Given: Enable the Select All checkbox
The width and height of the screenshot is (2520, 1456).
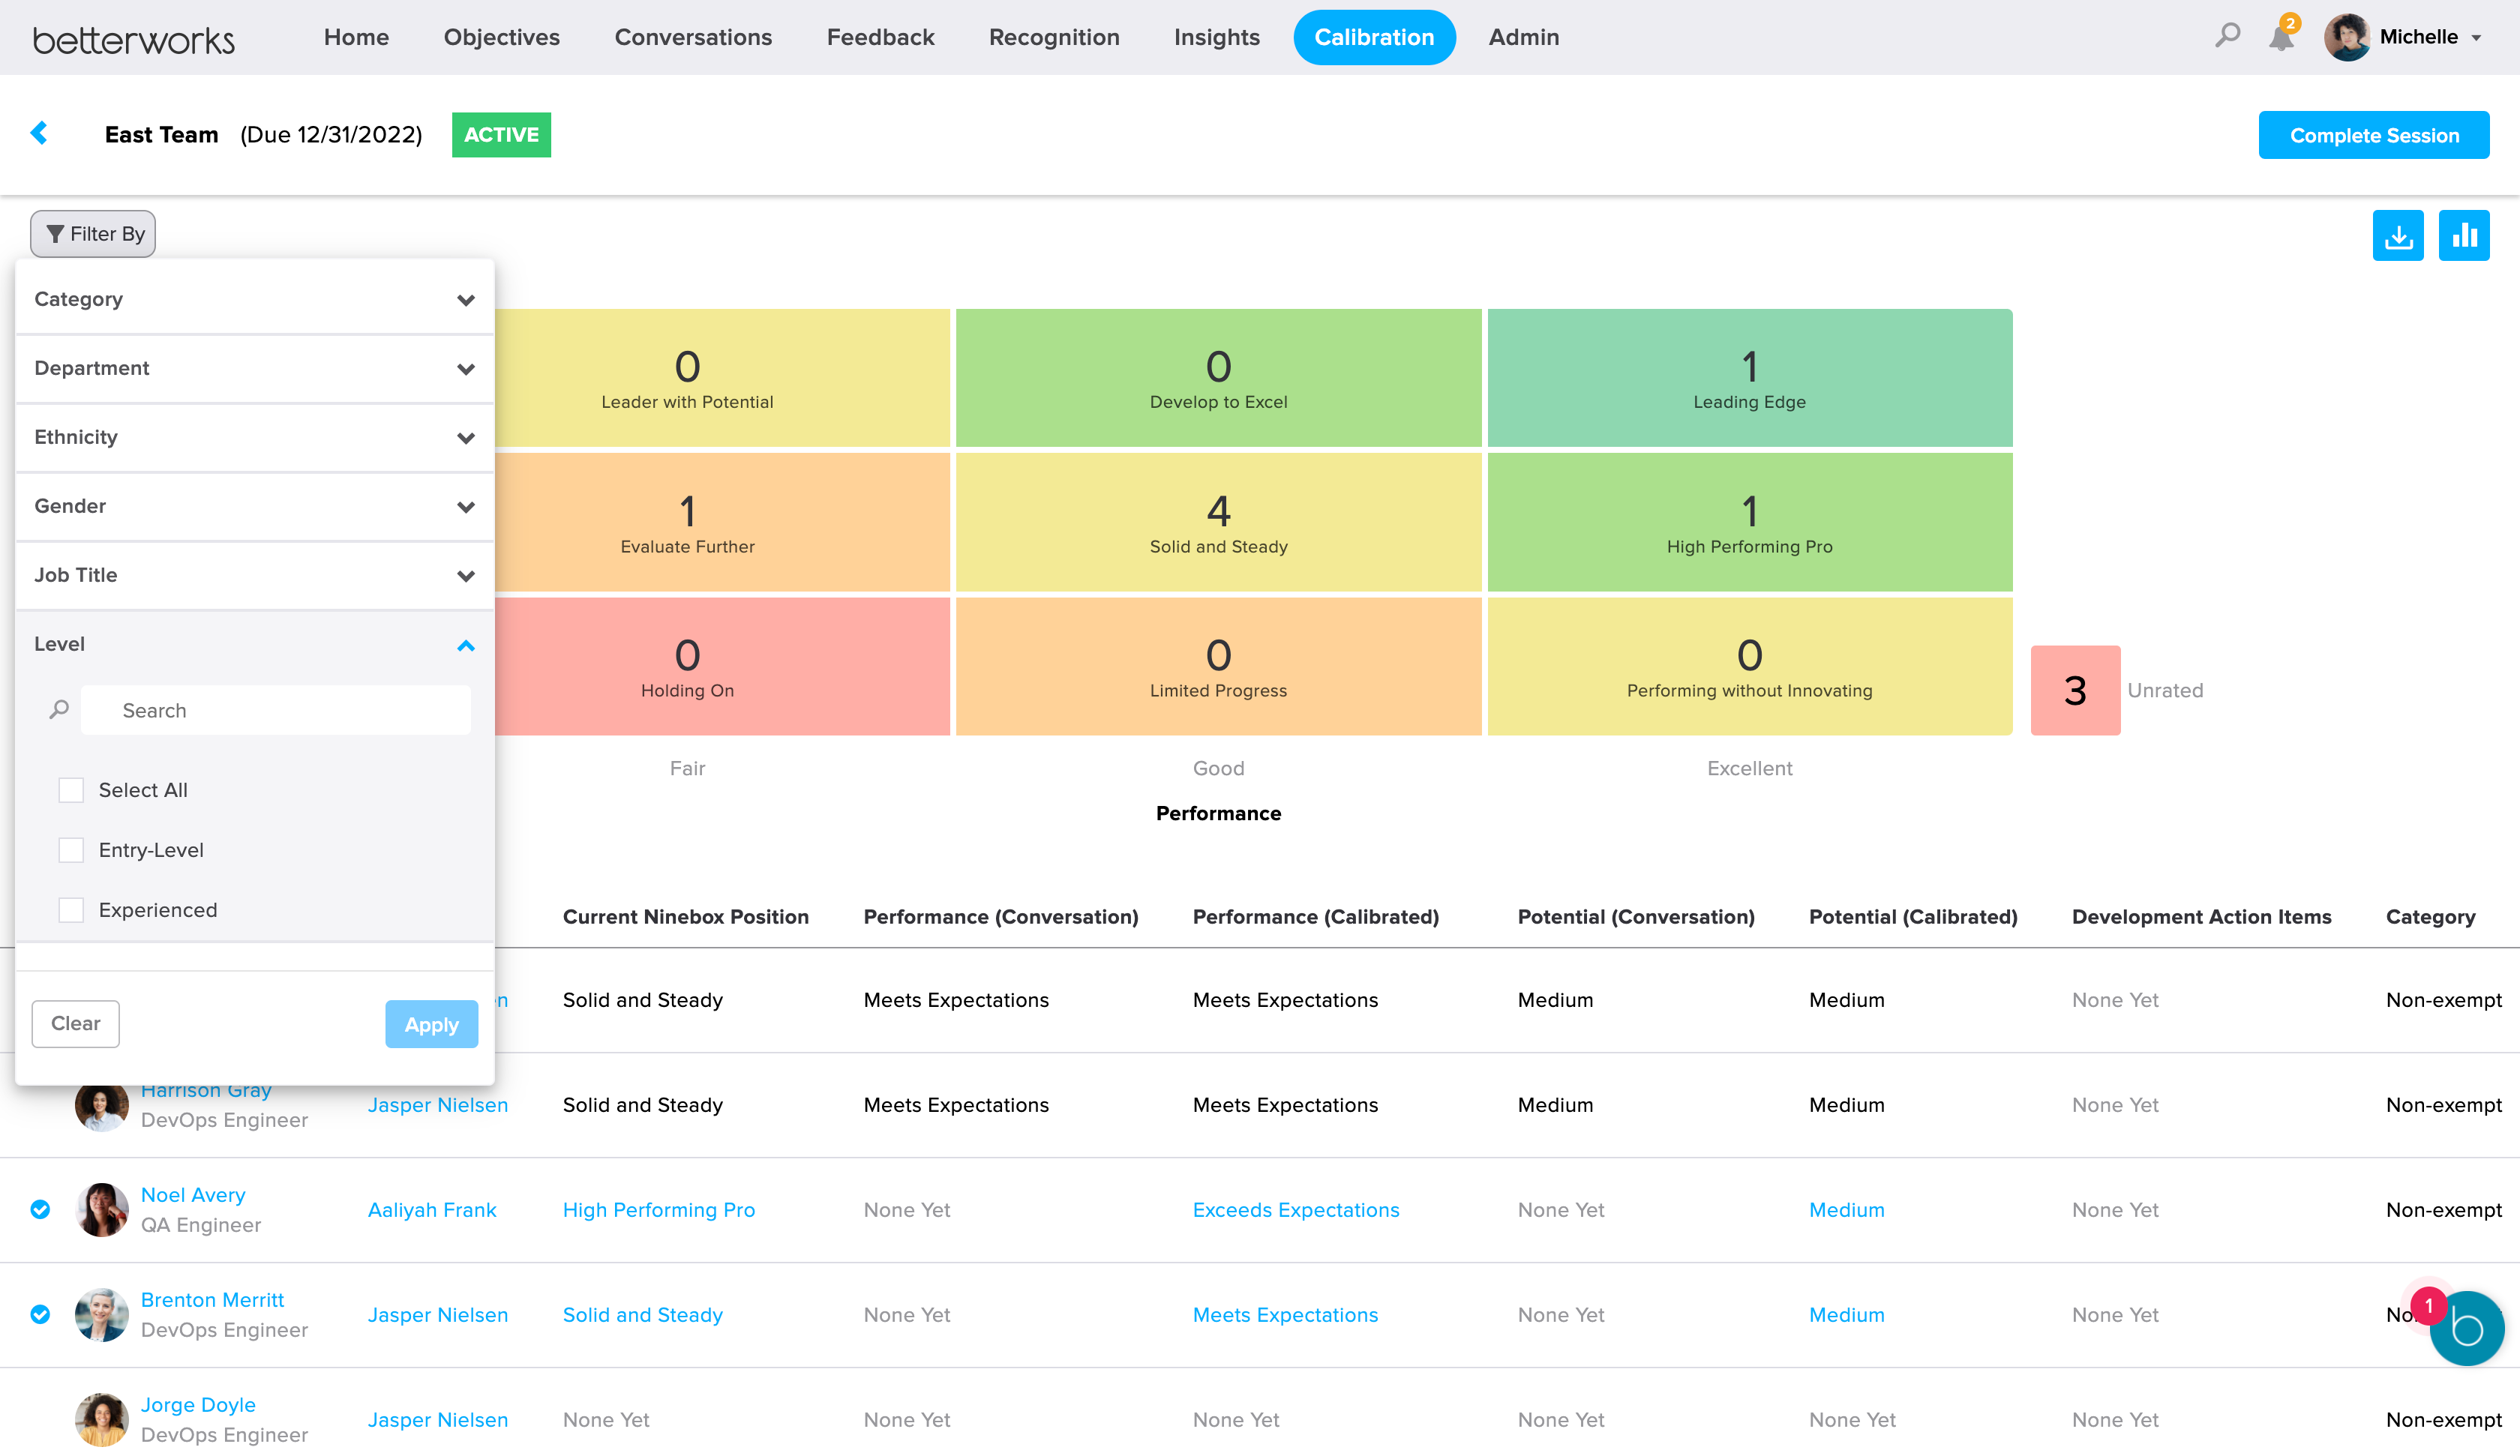Looking at the screenshot, I should (71, 789).
